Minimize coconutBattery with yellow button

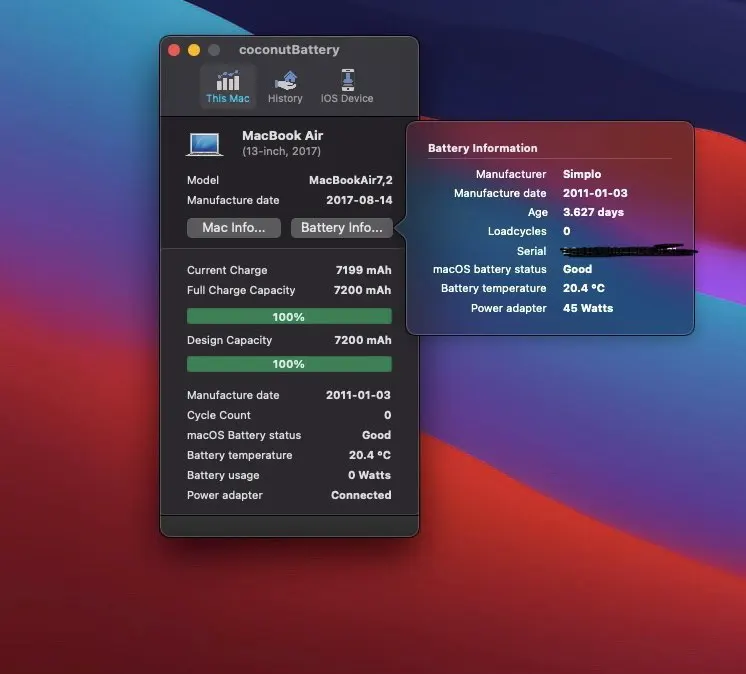click(194, 50)
